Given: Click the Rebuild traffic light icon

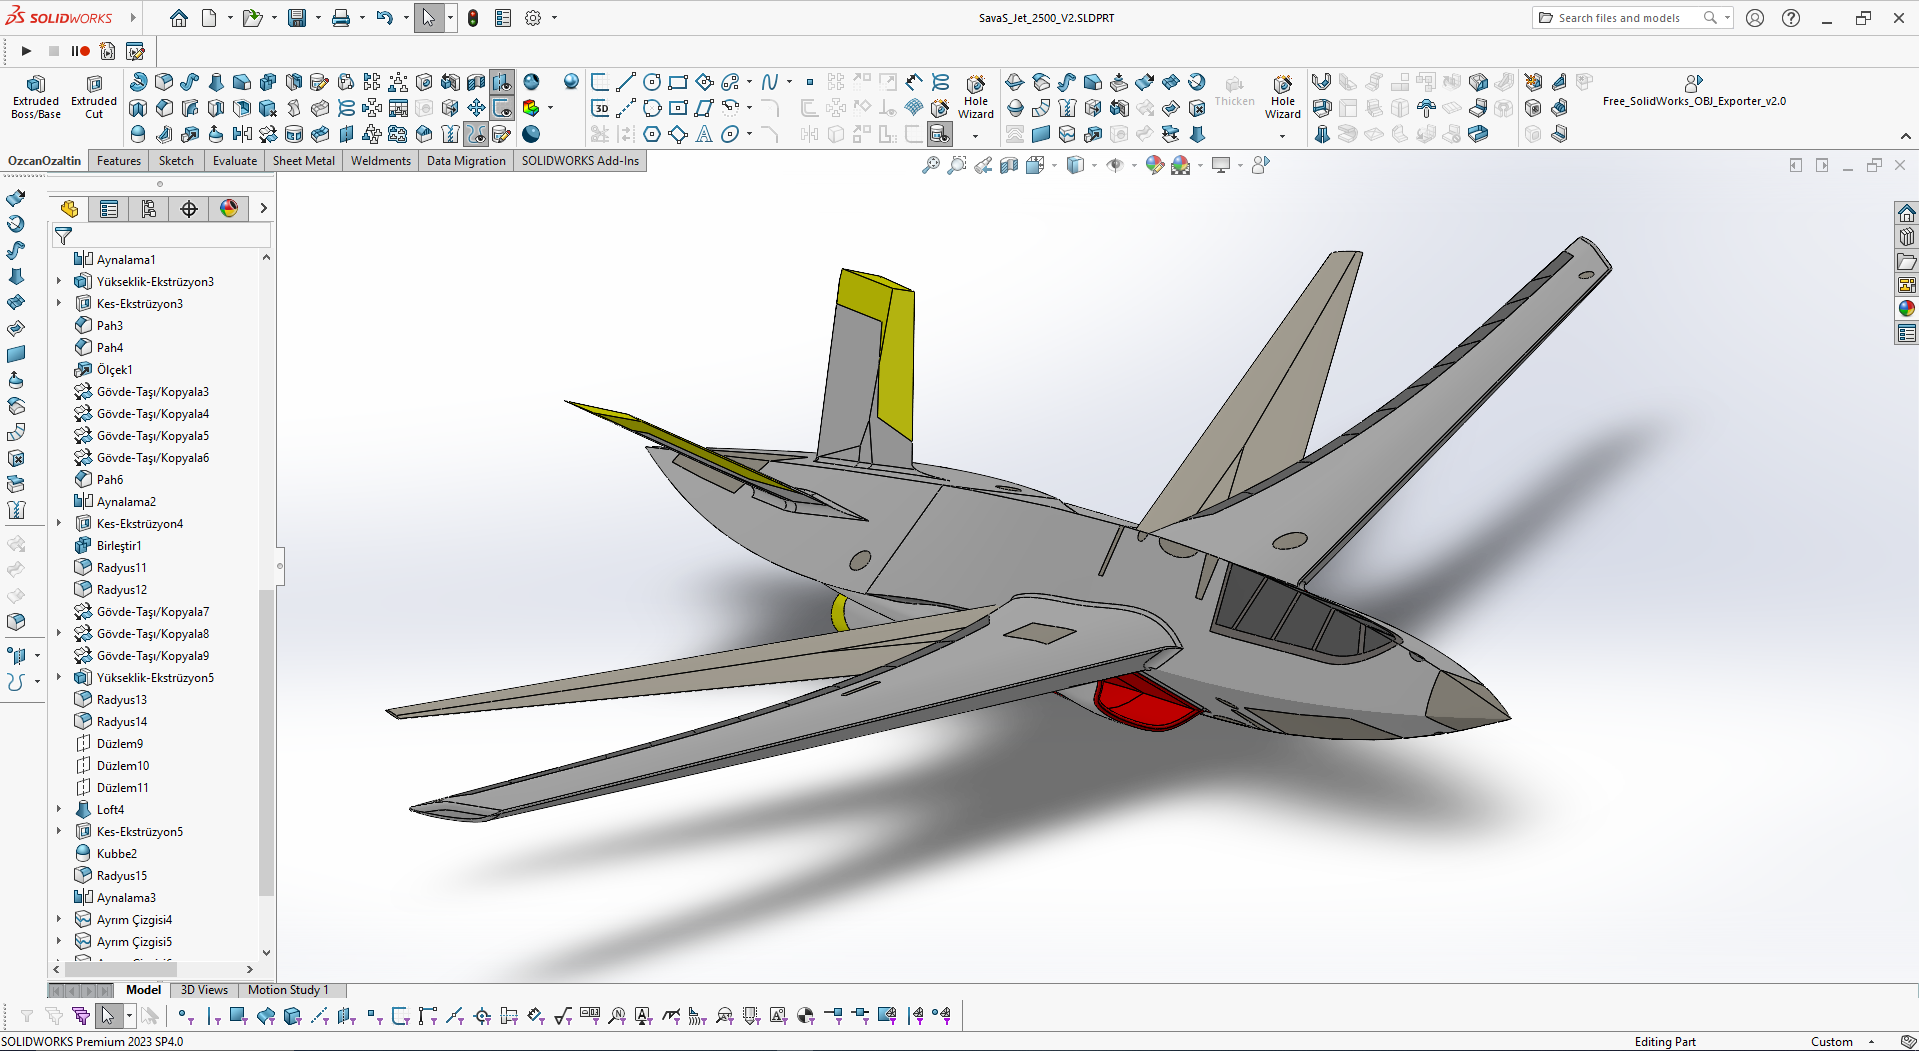Looking at the screenshot, I should click(473, 18).
